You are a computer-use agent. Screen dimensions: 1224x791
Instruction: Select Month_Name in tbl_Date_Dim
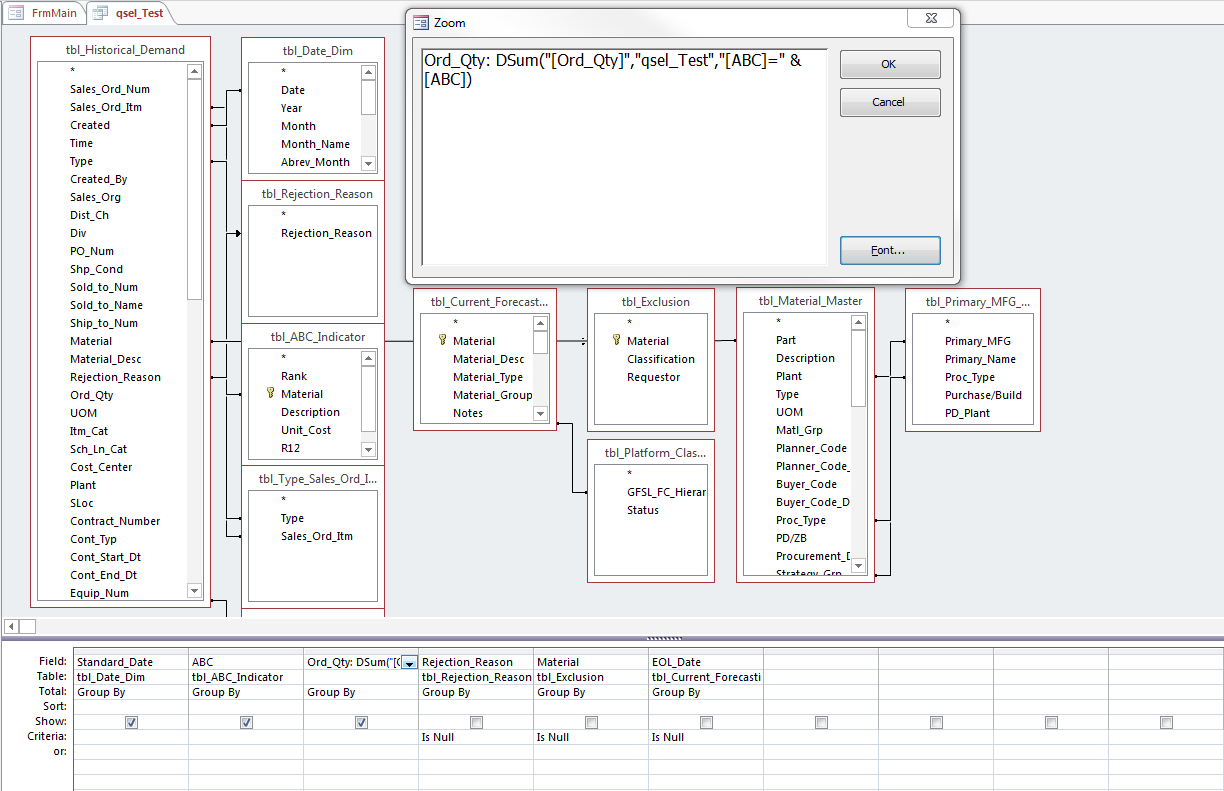(x=315, y=144)
